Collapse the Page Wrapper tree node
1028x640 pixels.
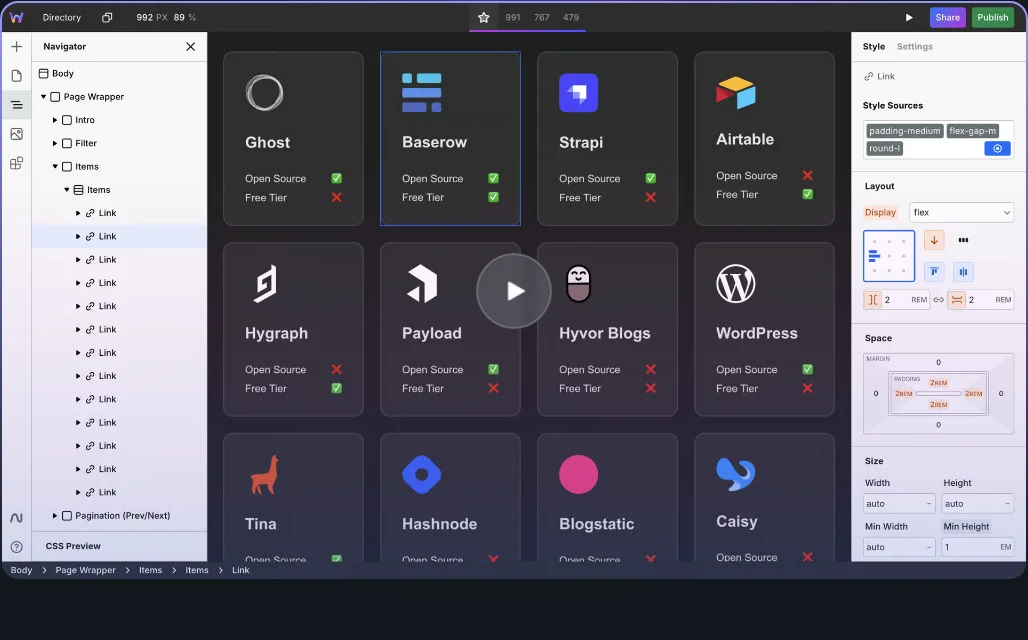pos(44,96)
